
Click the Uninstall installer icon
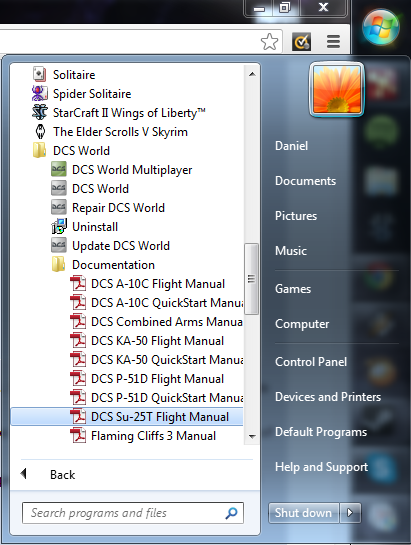pos(59,226)
